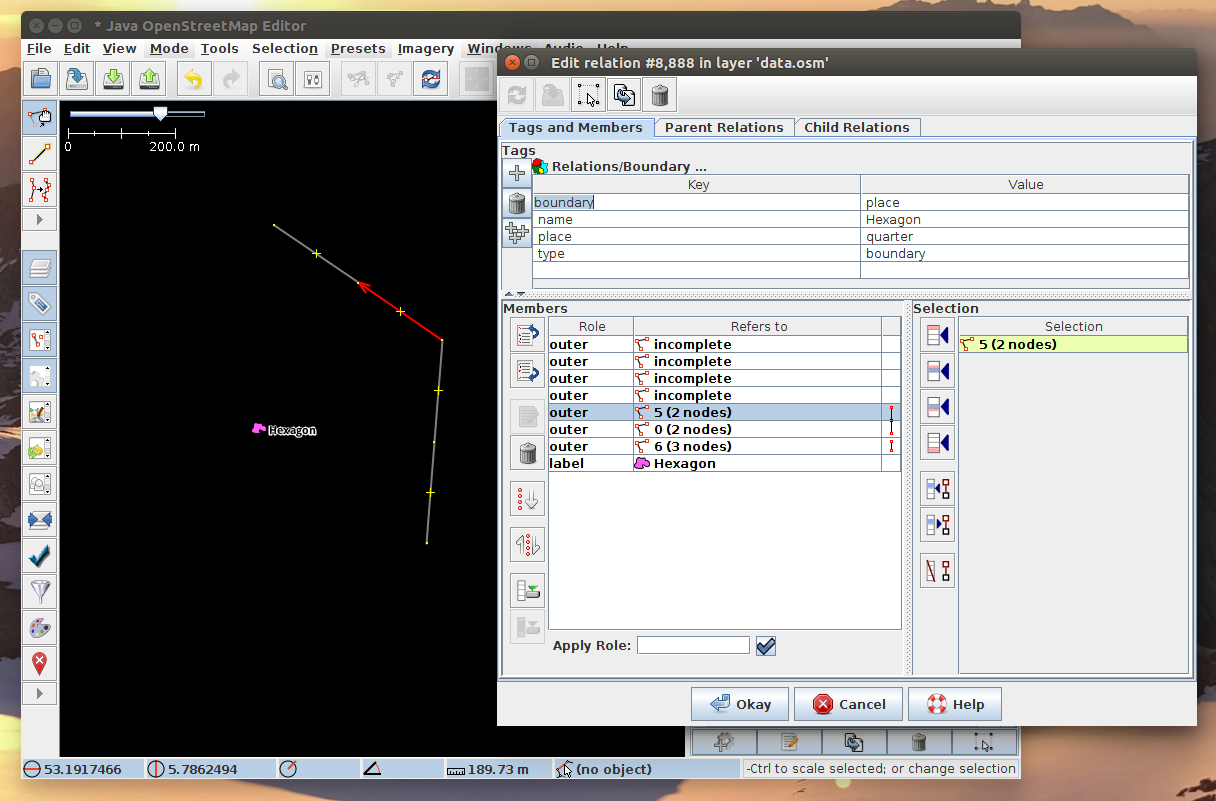Click the Undo arrow in toolbar
The height and width of the screenshot is (801, 1216).
(194, 79)
